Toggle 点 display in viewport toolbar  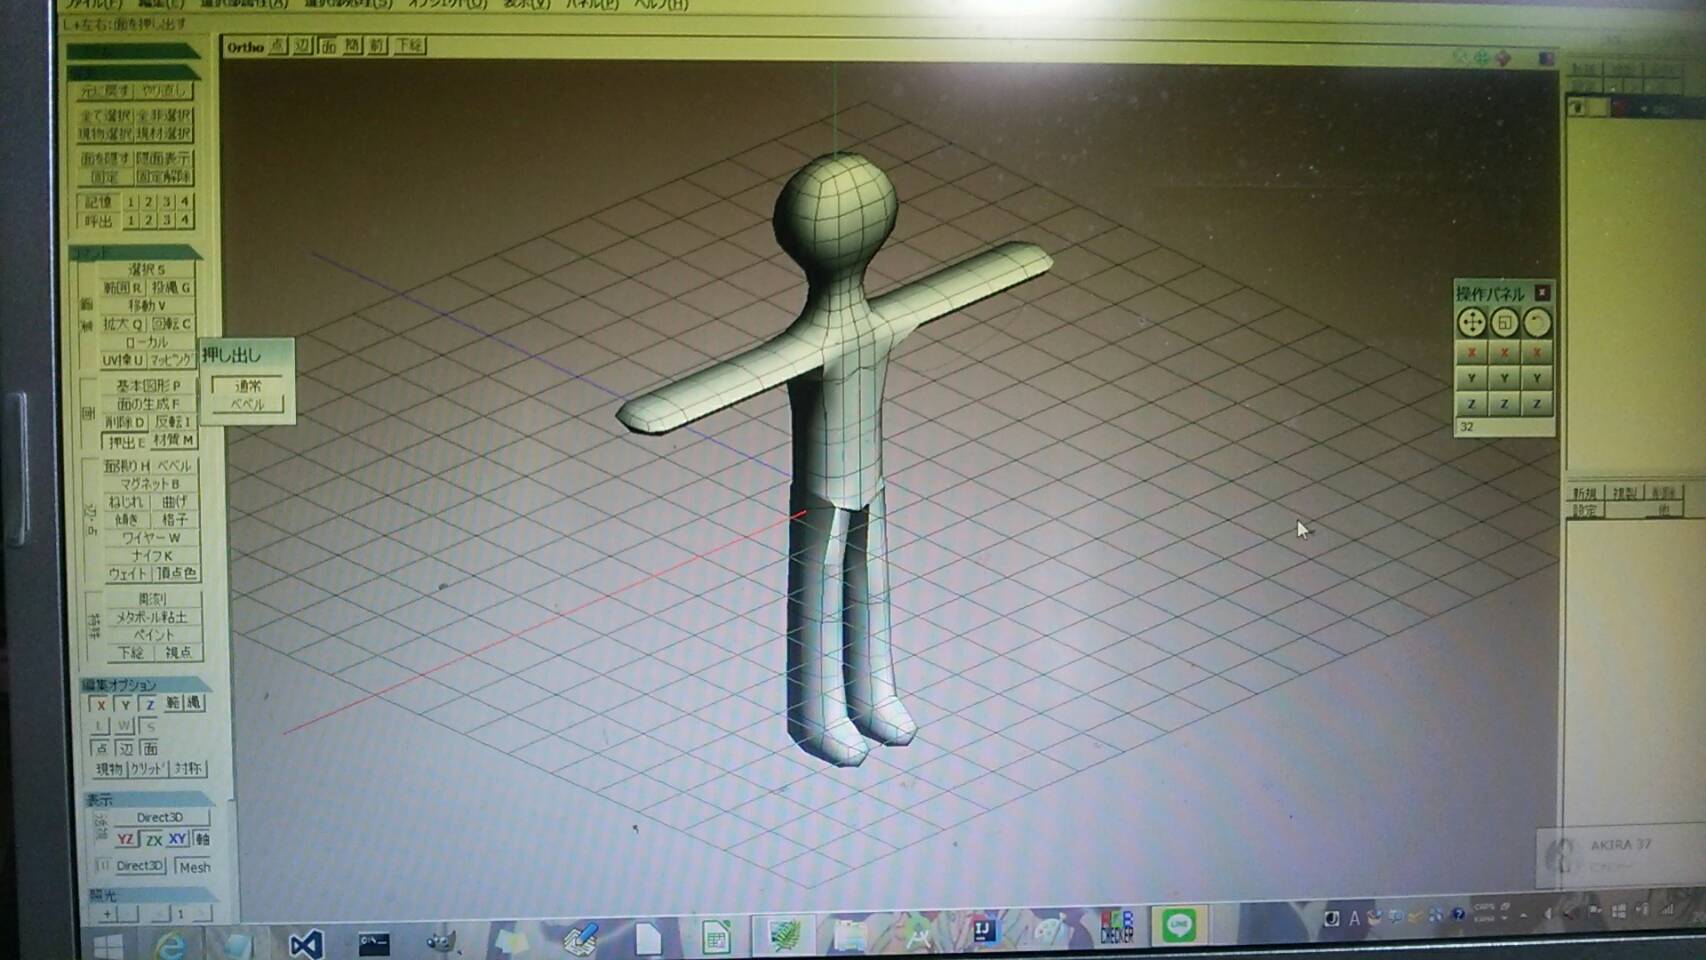(278, 46)
